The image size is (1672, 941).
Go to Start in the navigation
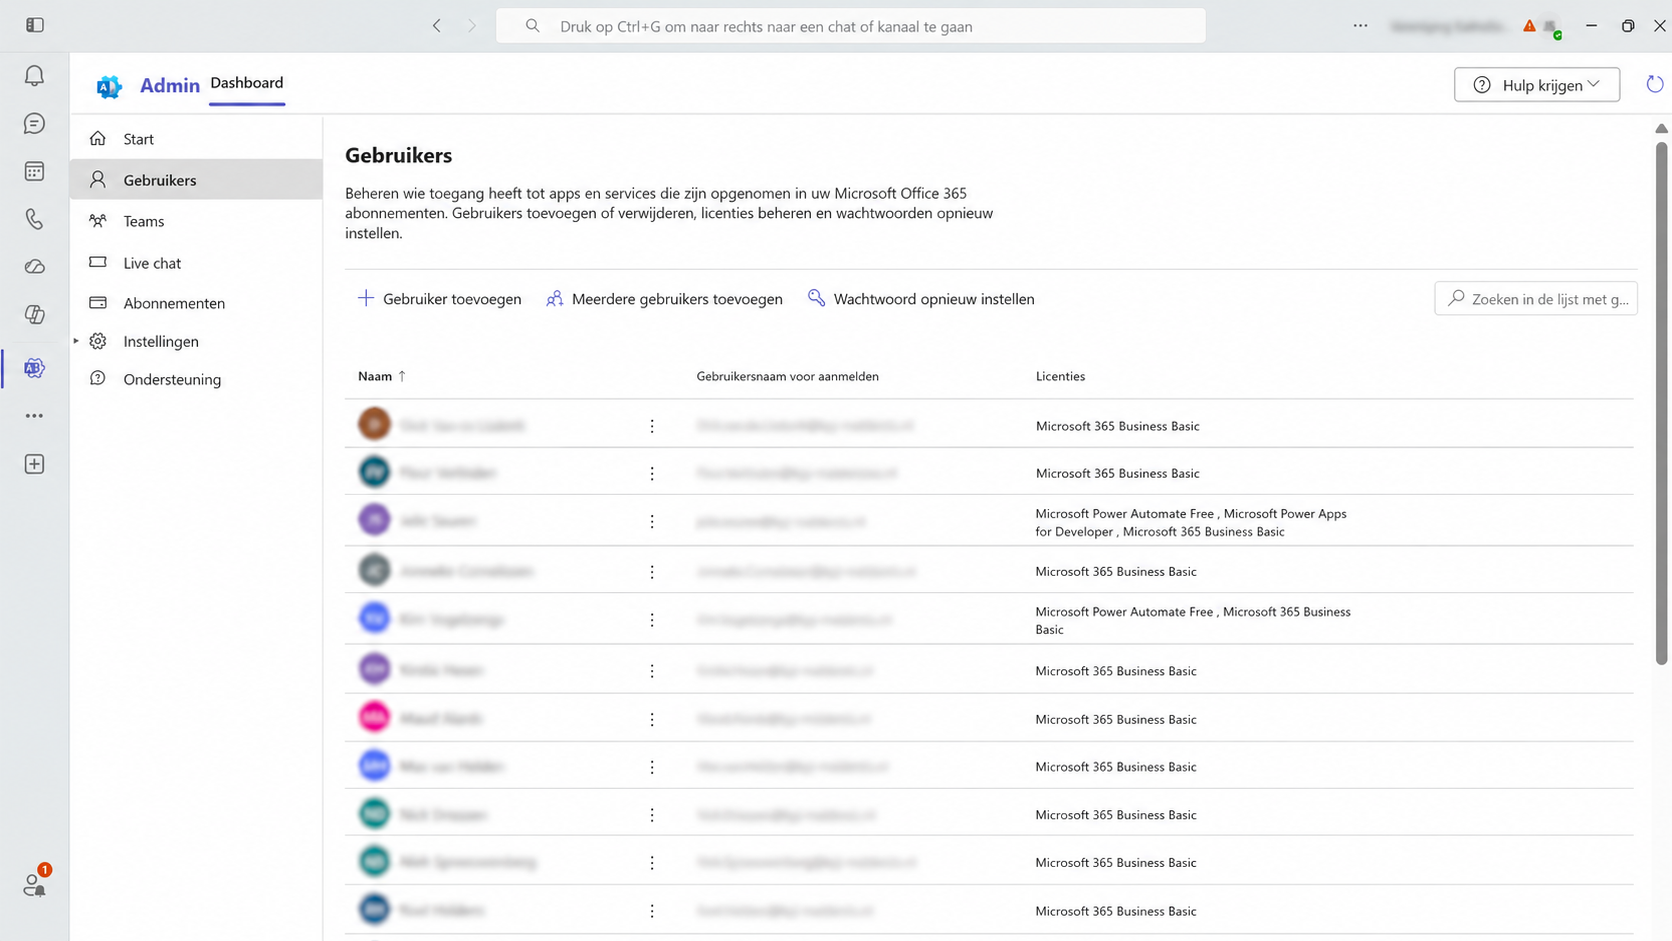[x=196, y=139]
